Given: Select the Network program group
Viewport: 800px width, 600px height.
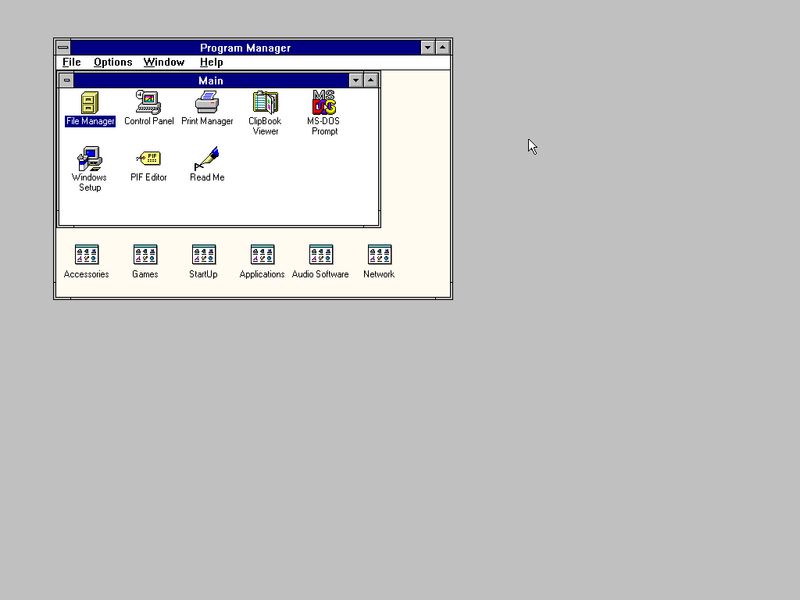Looking at the screenshot, I should (379, 255).
